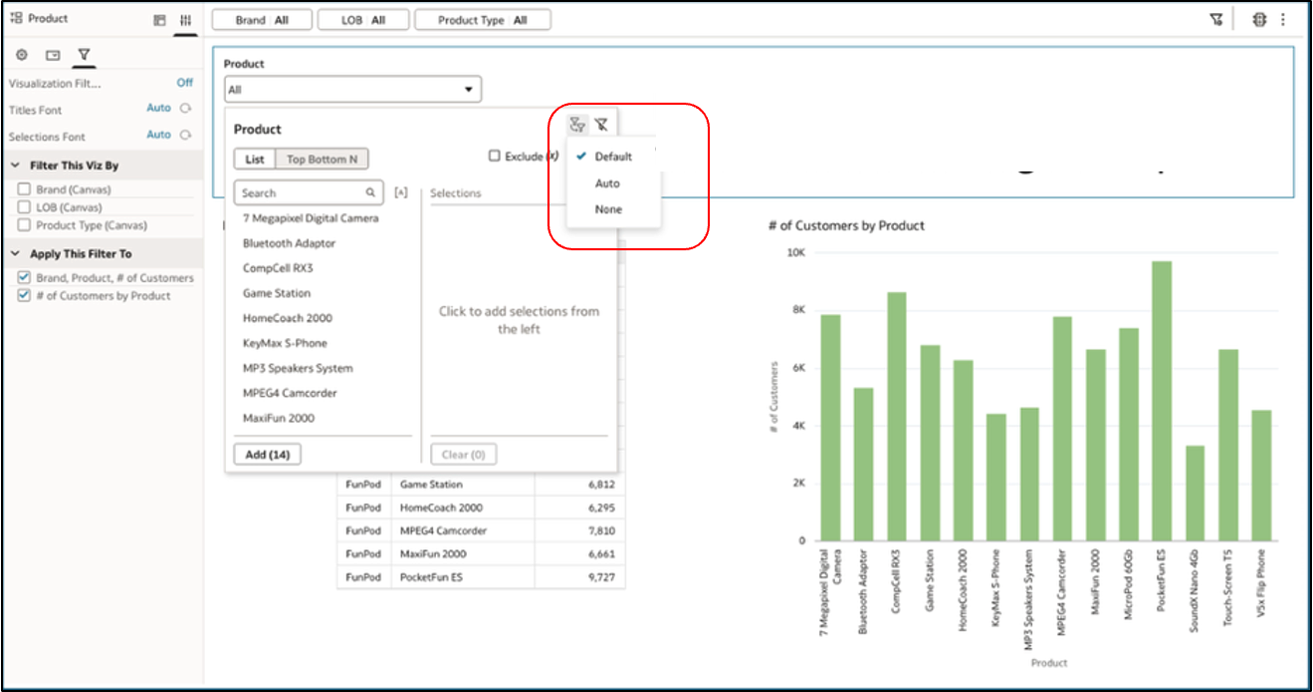
Task: Select the green bar for PocketFun ES
Action: point(1161,400)
